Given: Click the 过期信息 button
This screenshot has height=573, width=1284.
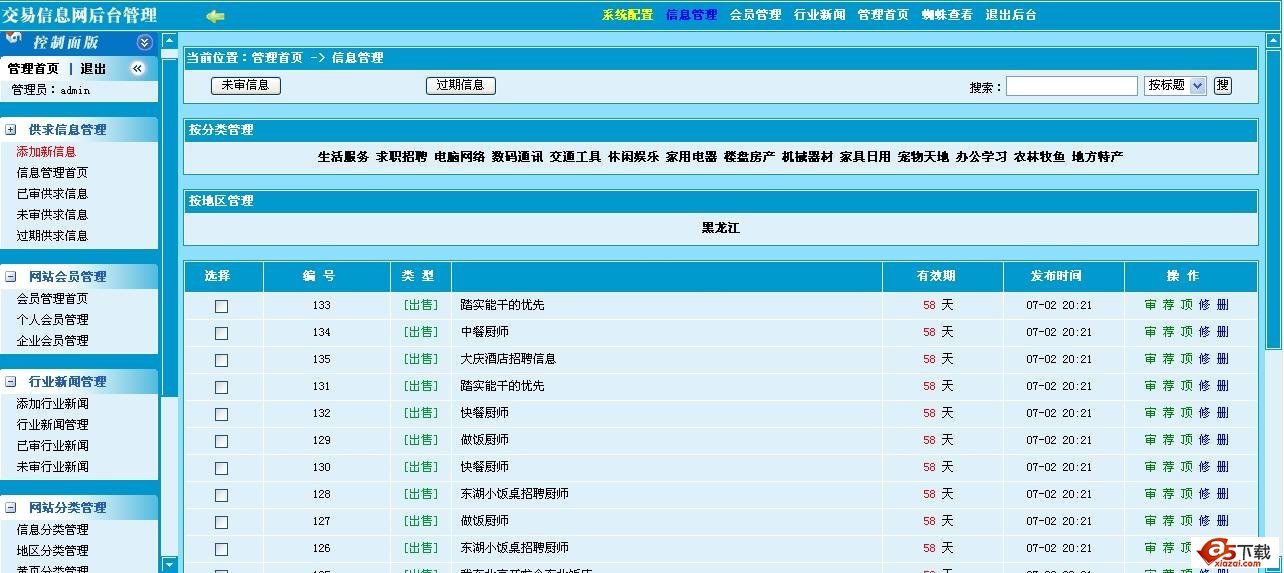Looking at the screenshot, I should point(461,86).
